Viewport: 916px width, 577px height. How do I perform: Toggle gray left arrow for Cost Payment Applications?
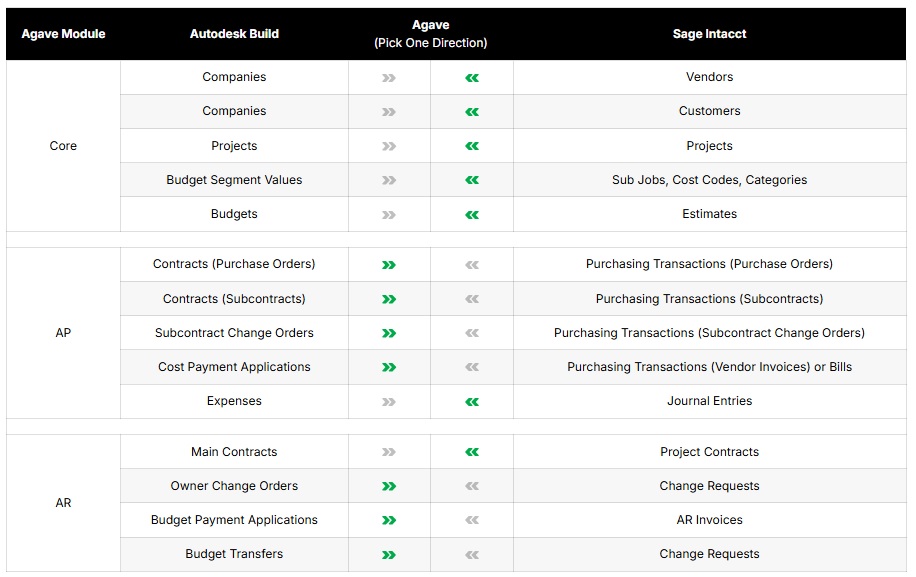pyautogui.click(x=472, y=367)
